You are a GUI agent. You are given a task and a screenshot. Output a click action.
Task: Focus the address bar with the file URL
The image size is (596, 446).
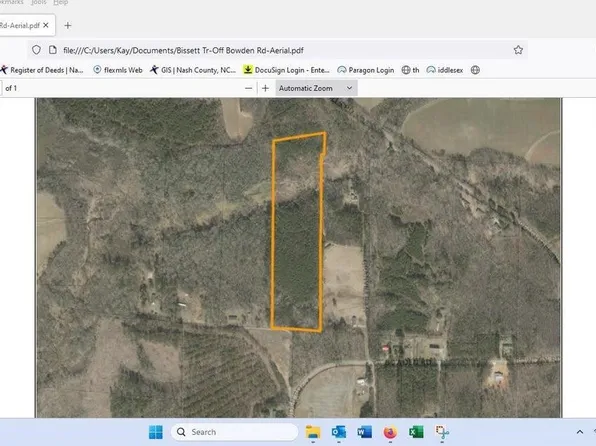click(x=277, y=50)
